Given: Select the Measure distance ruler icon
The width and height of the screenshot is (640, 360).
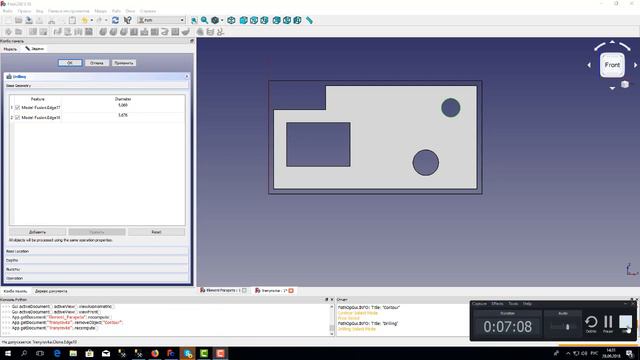Looking at the screenshot, I should coord(309,20).
